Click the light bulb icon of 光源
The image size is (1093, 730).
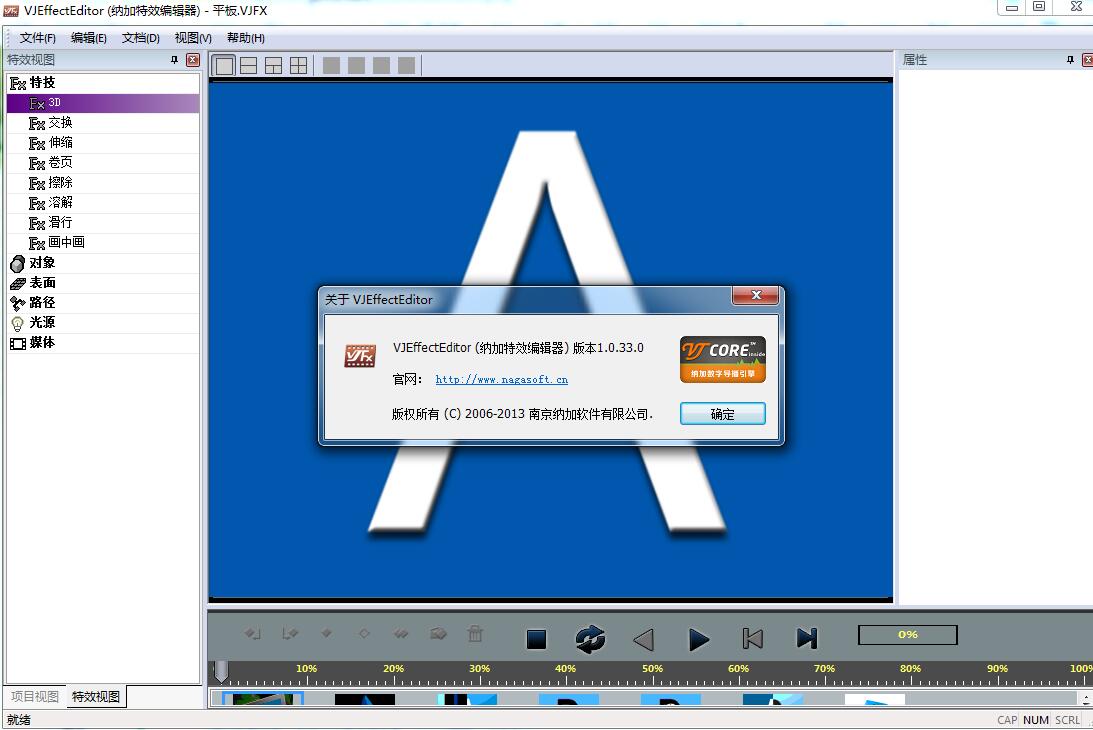coord(17,324)
